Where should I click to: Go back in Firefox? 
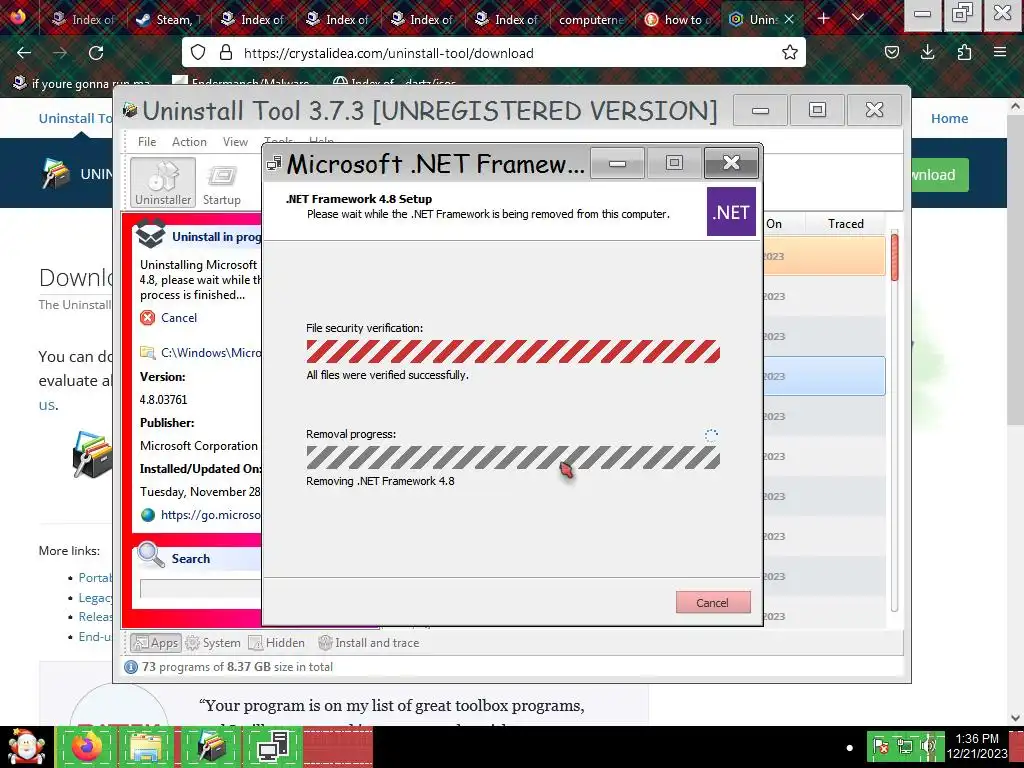coord(24,53)
